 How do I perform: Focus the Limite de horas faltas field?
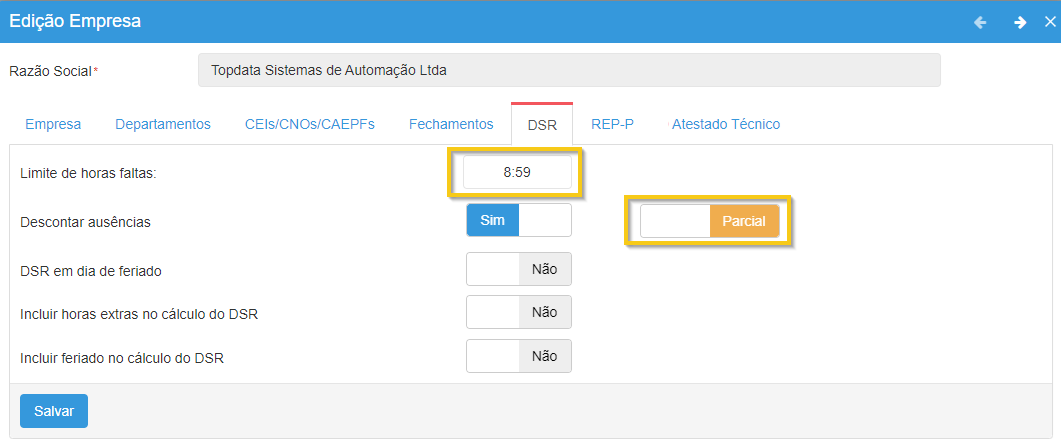(517, 172)
